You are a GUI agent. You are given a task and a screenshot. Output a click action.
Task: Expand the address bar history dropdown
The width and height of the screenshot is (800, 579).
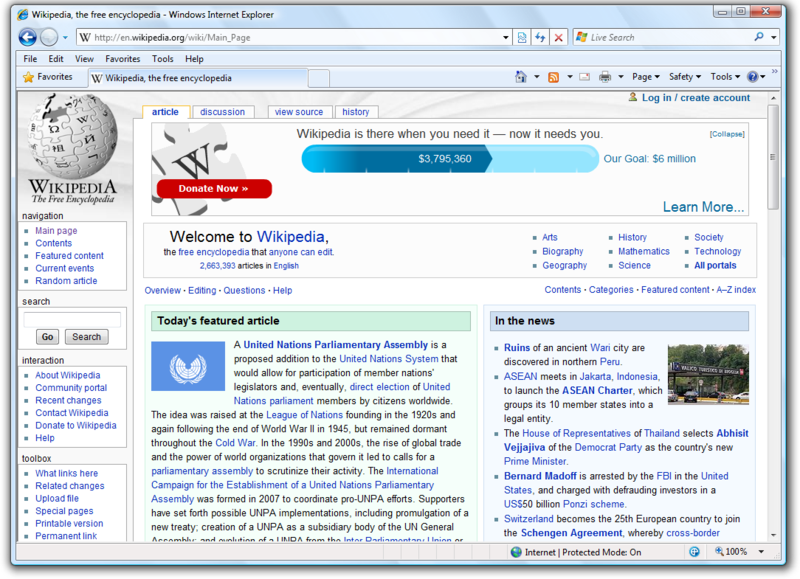tap(506, 37)
